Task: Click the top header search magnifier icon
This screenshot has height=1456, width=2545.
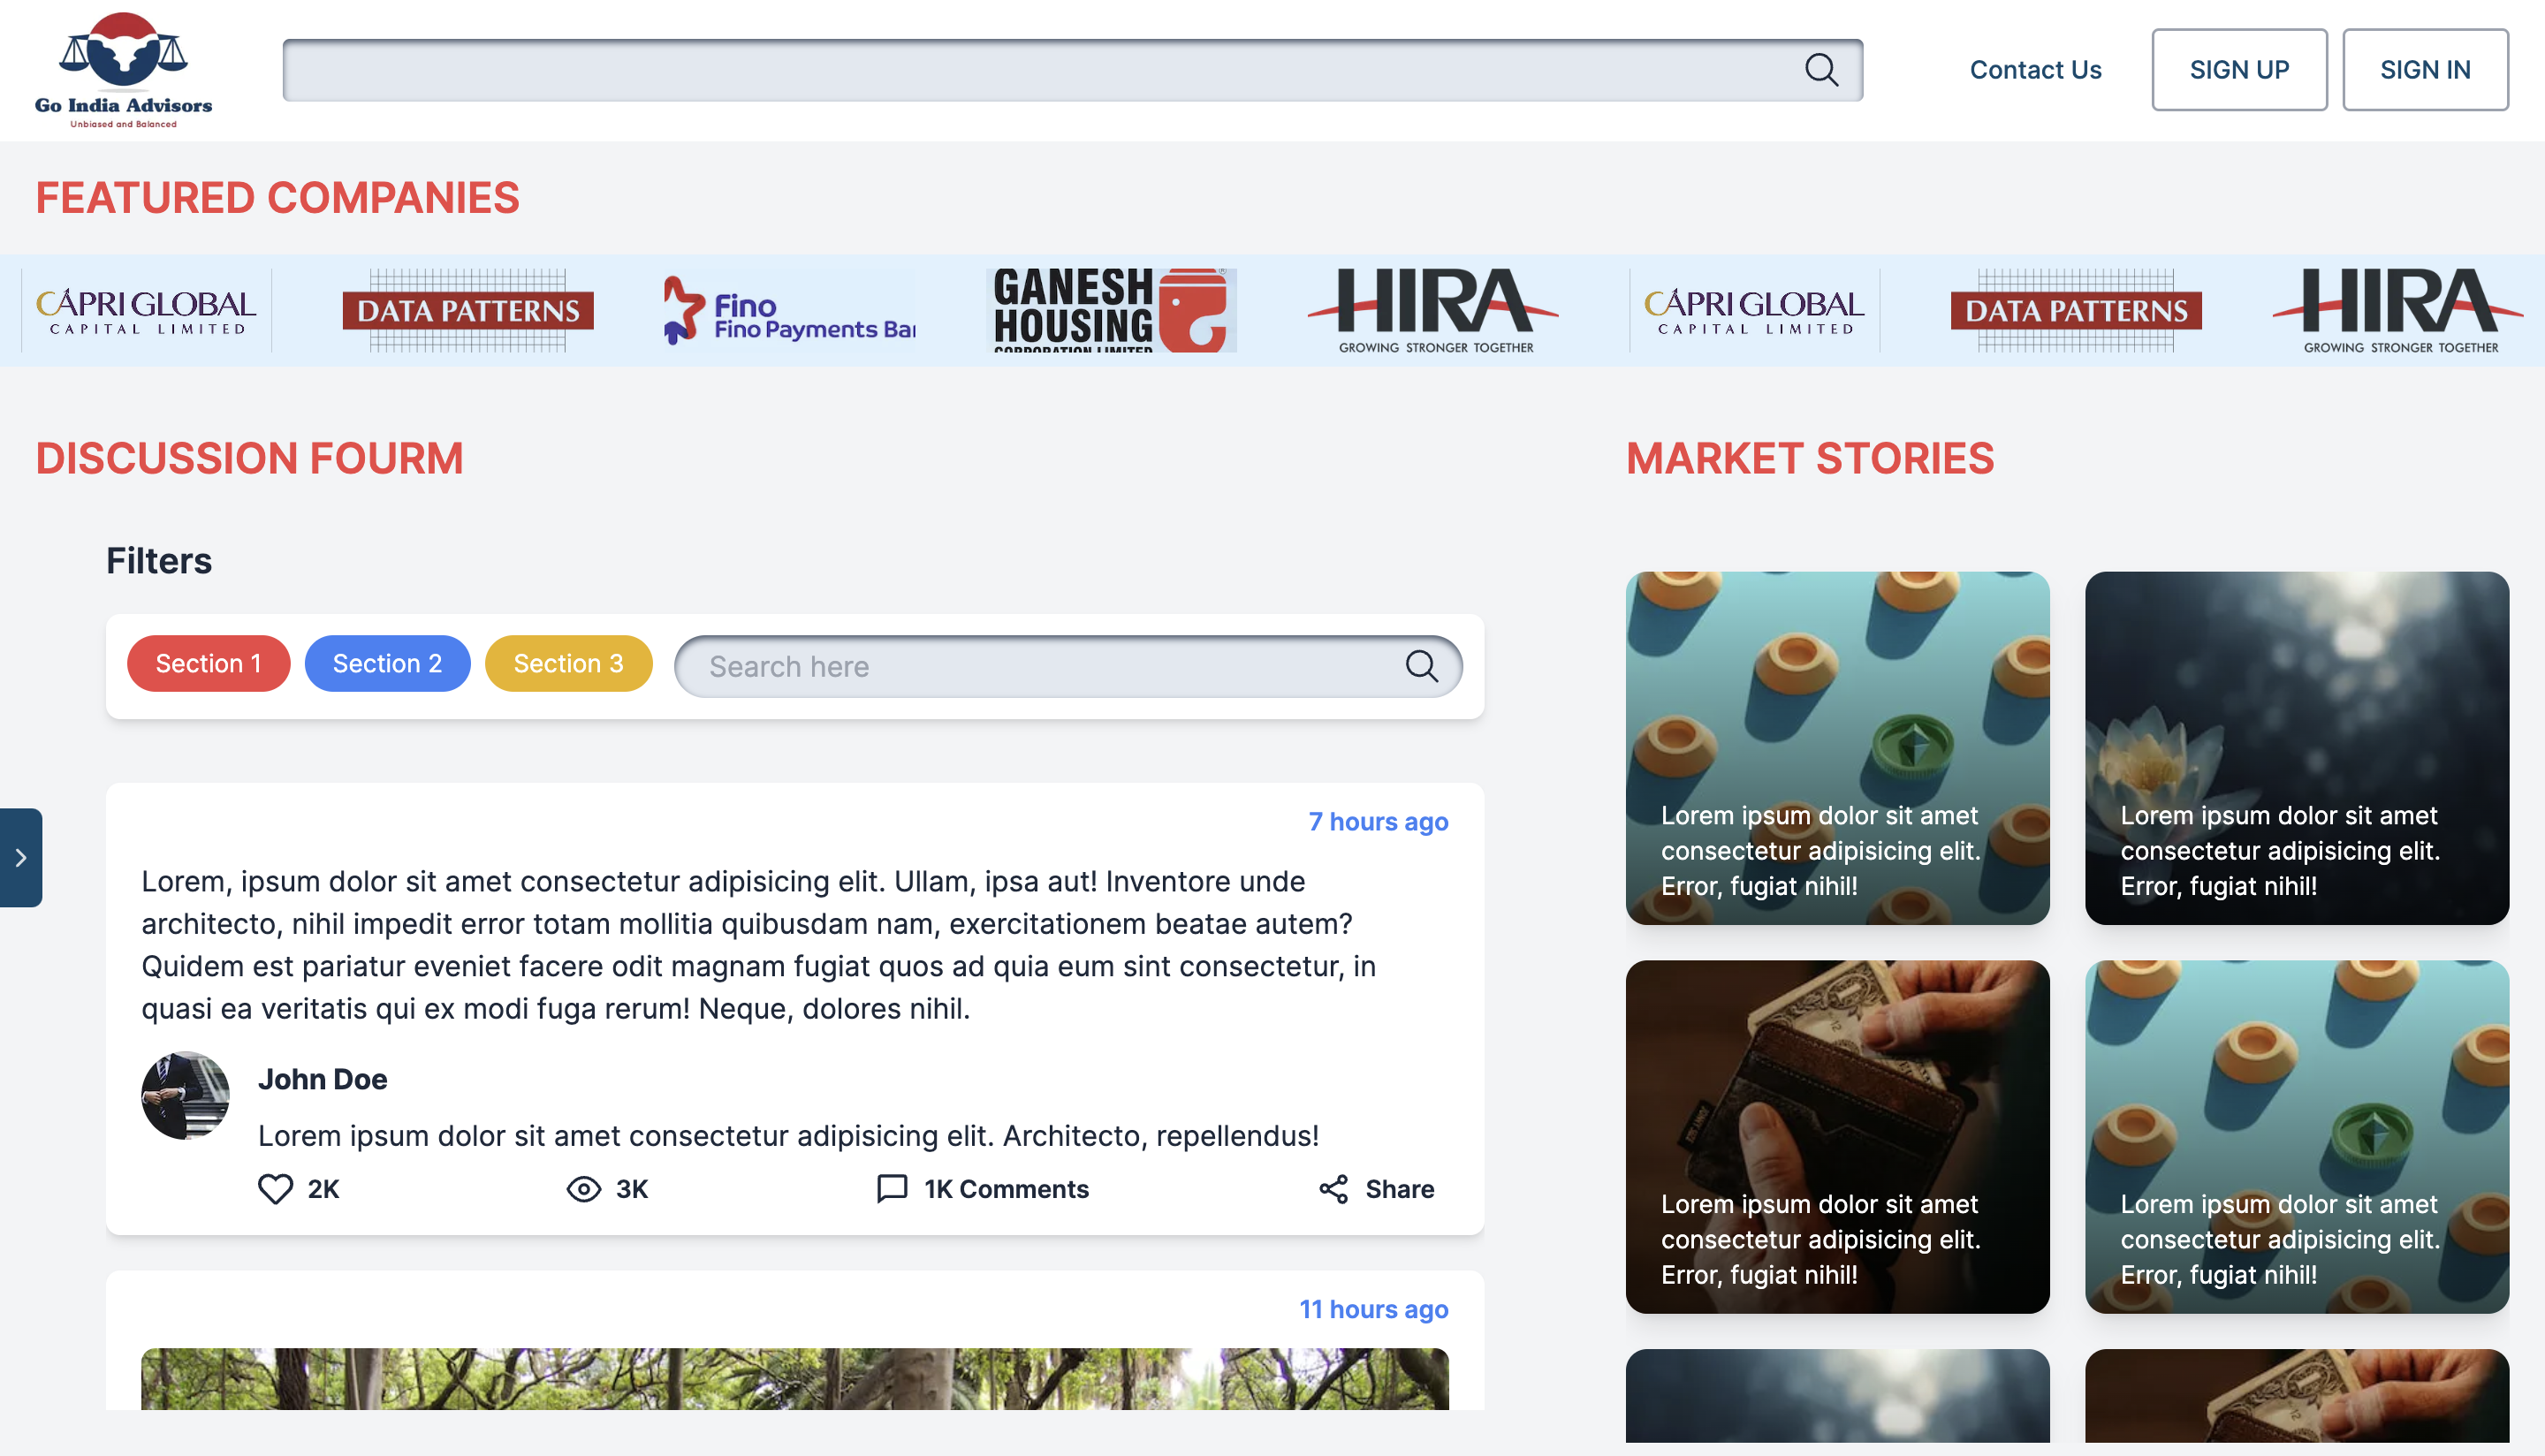Action: (x=1821, y=70)
